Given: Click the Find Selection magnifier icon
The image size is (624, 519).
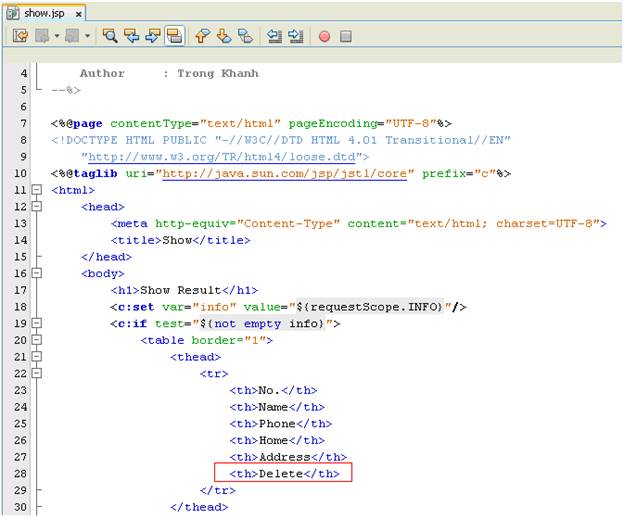Looking at the screenshot, I should 110,36.
